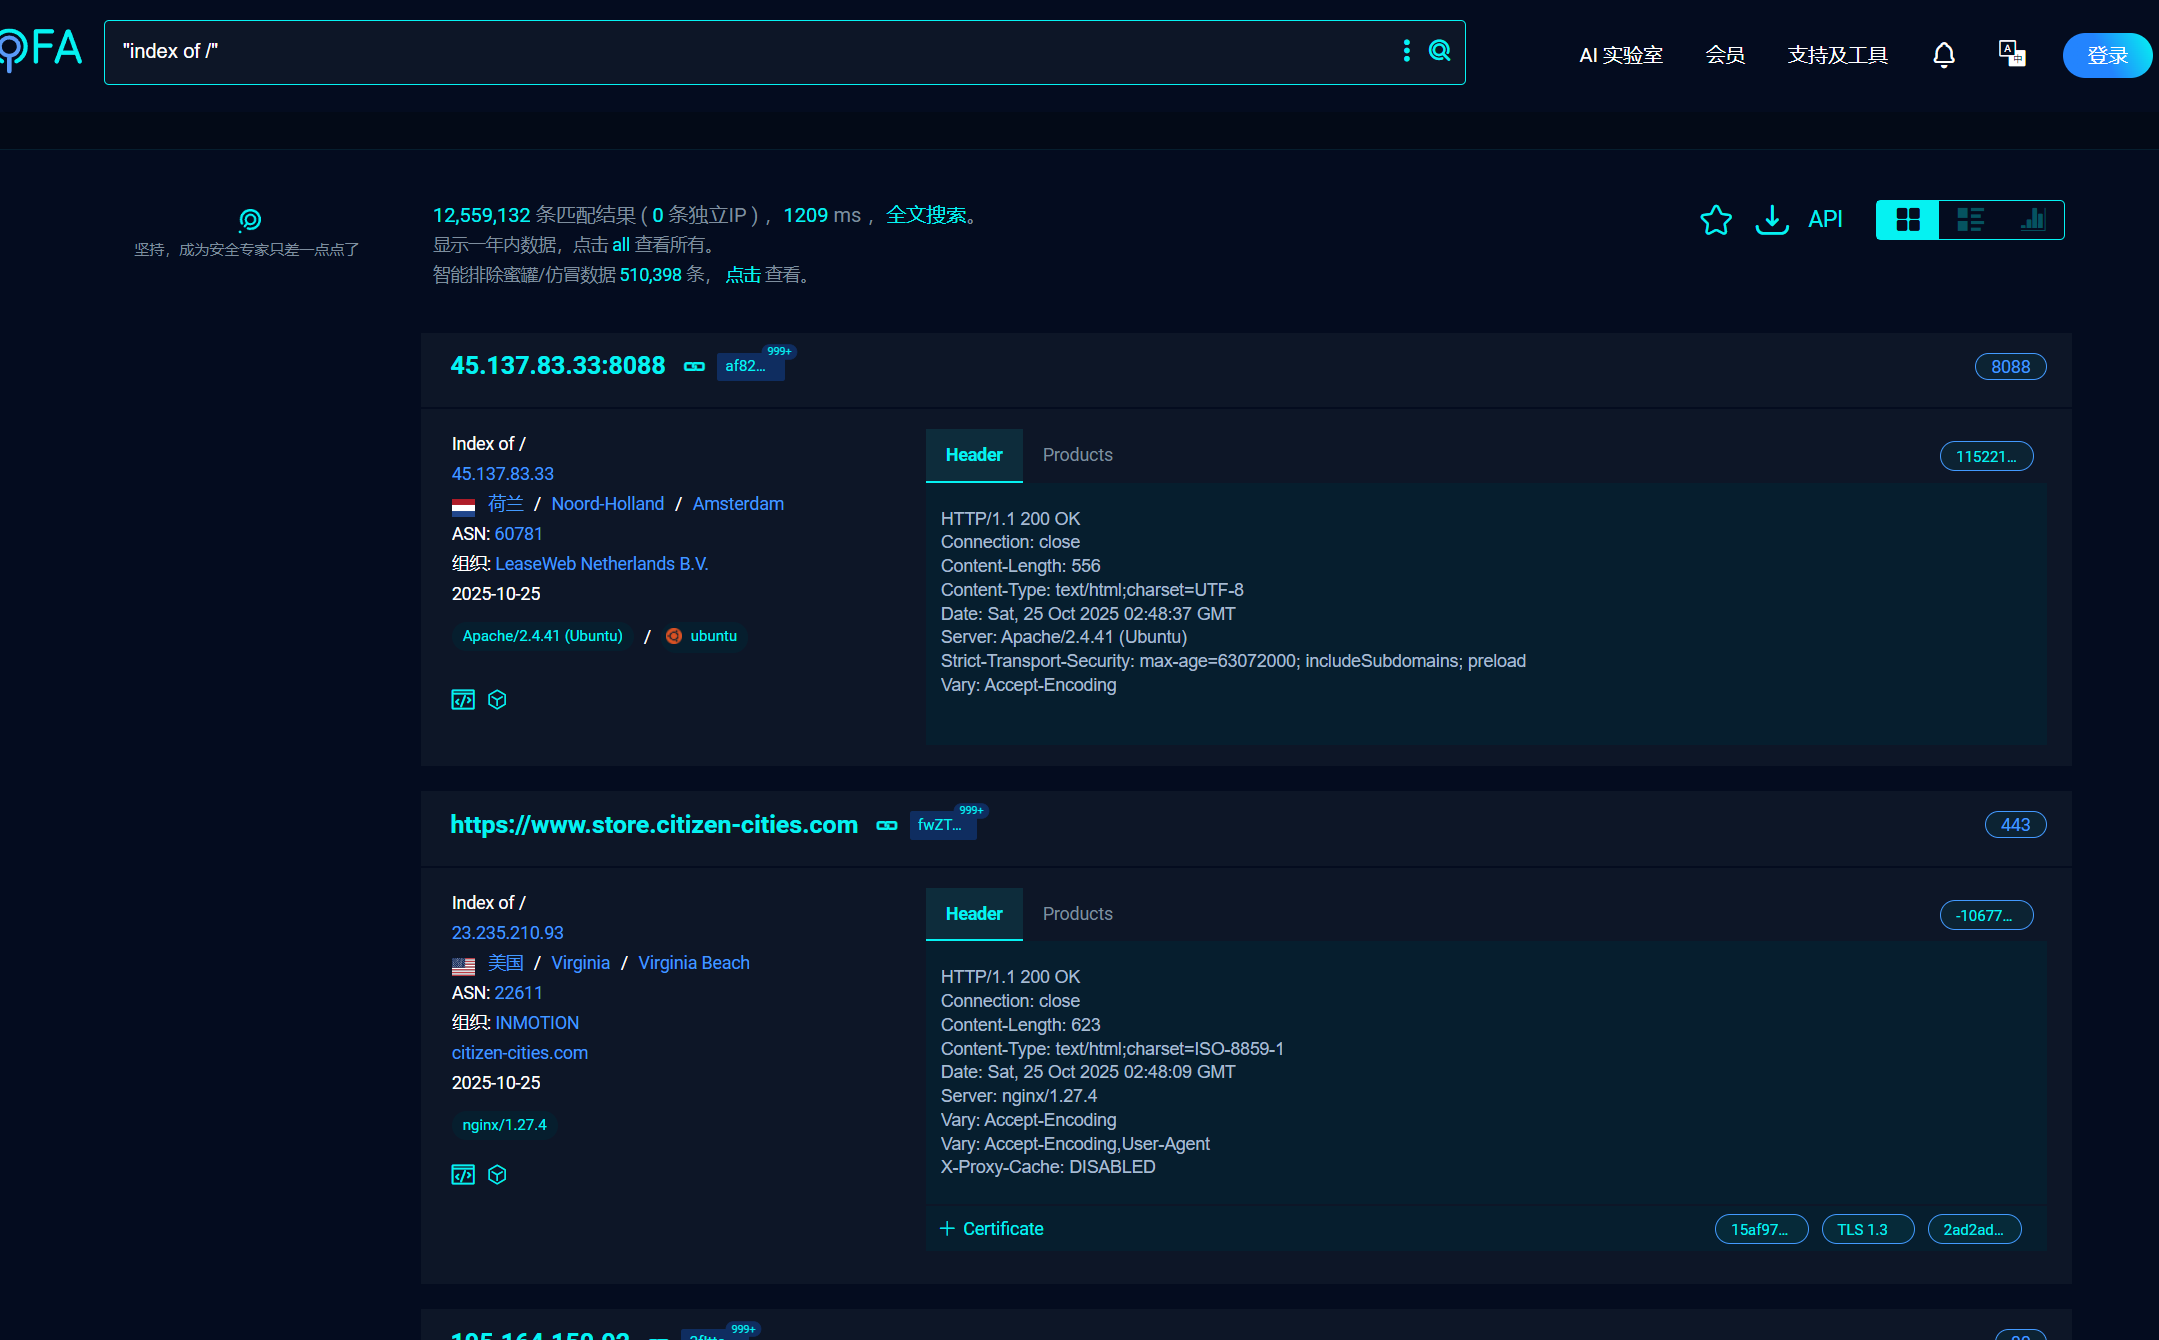Click into the "index of /" search field

click(x=700, y=52)
